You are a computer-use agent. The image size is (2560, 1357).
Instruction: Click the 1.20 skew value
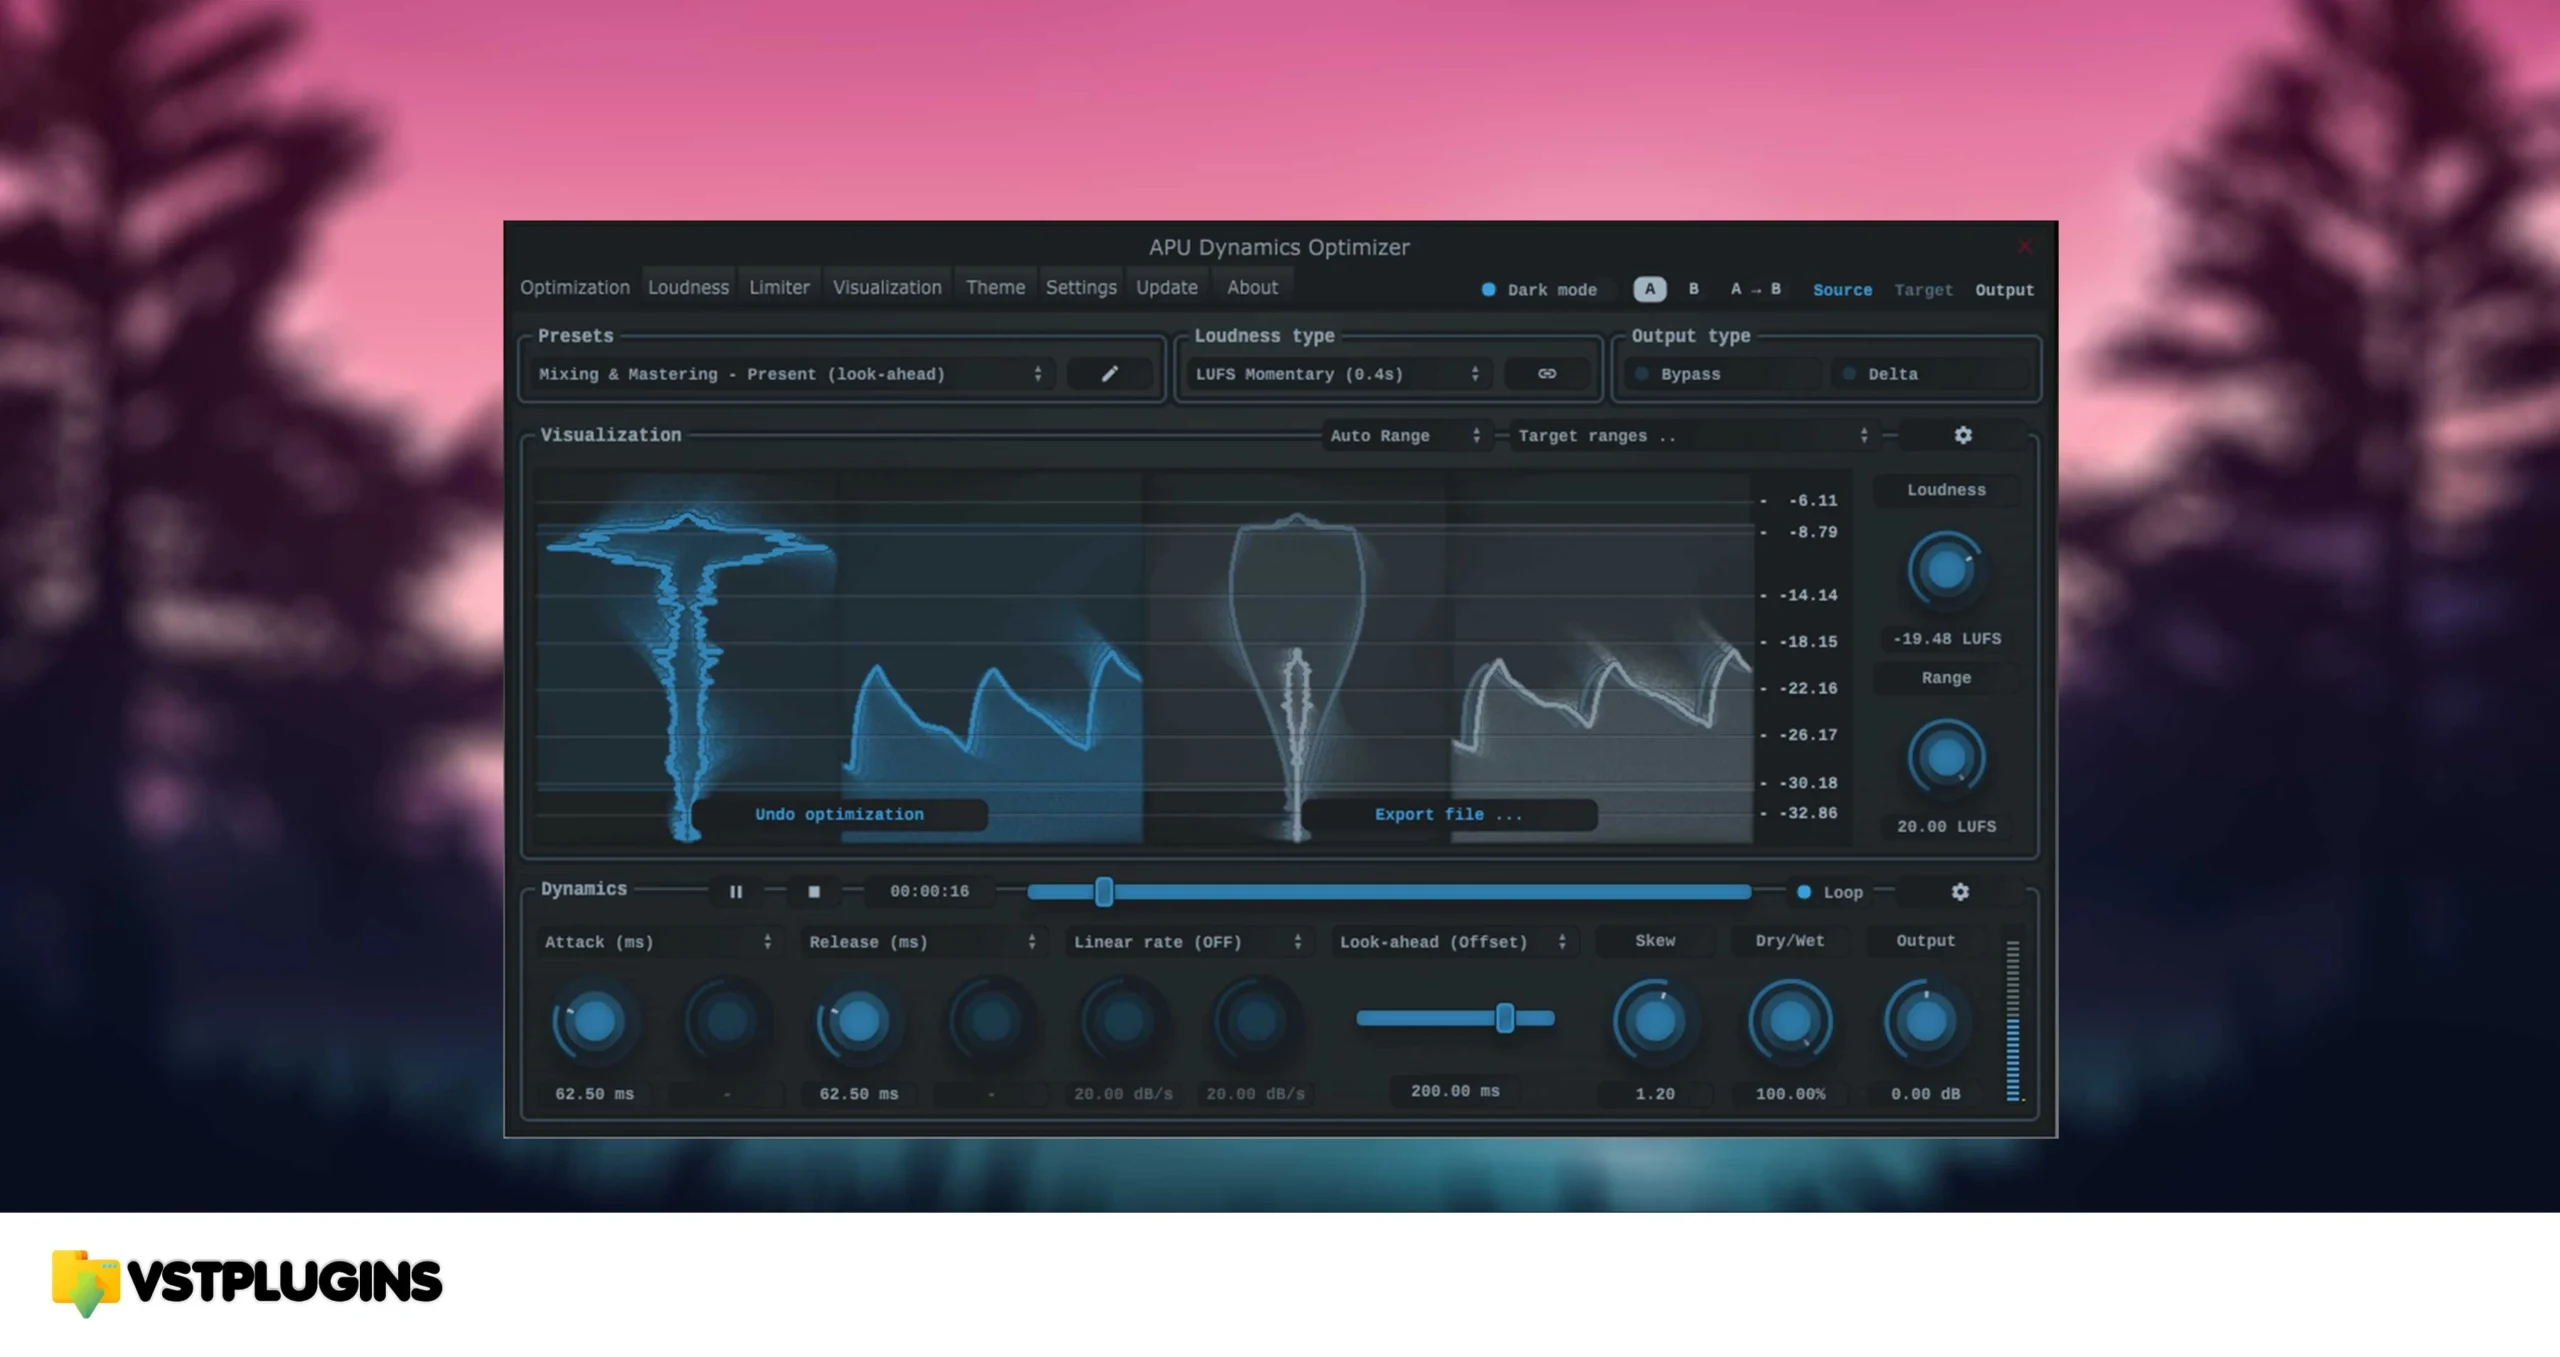tap(1654, 1094)
